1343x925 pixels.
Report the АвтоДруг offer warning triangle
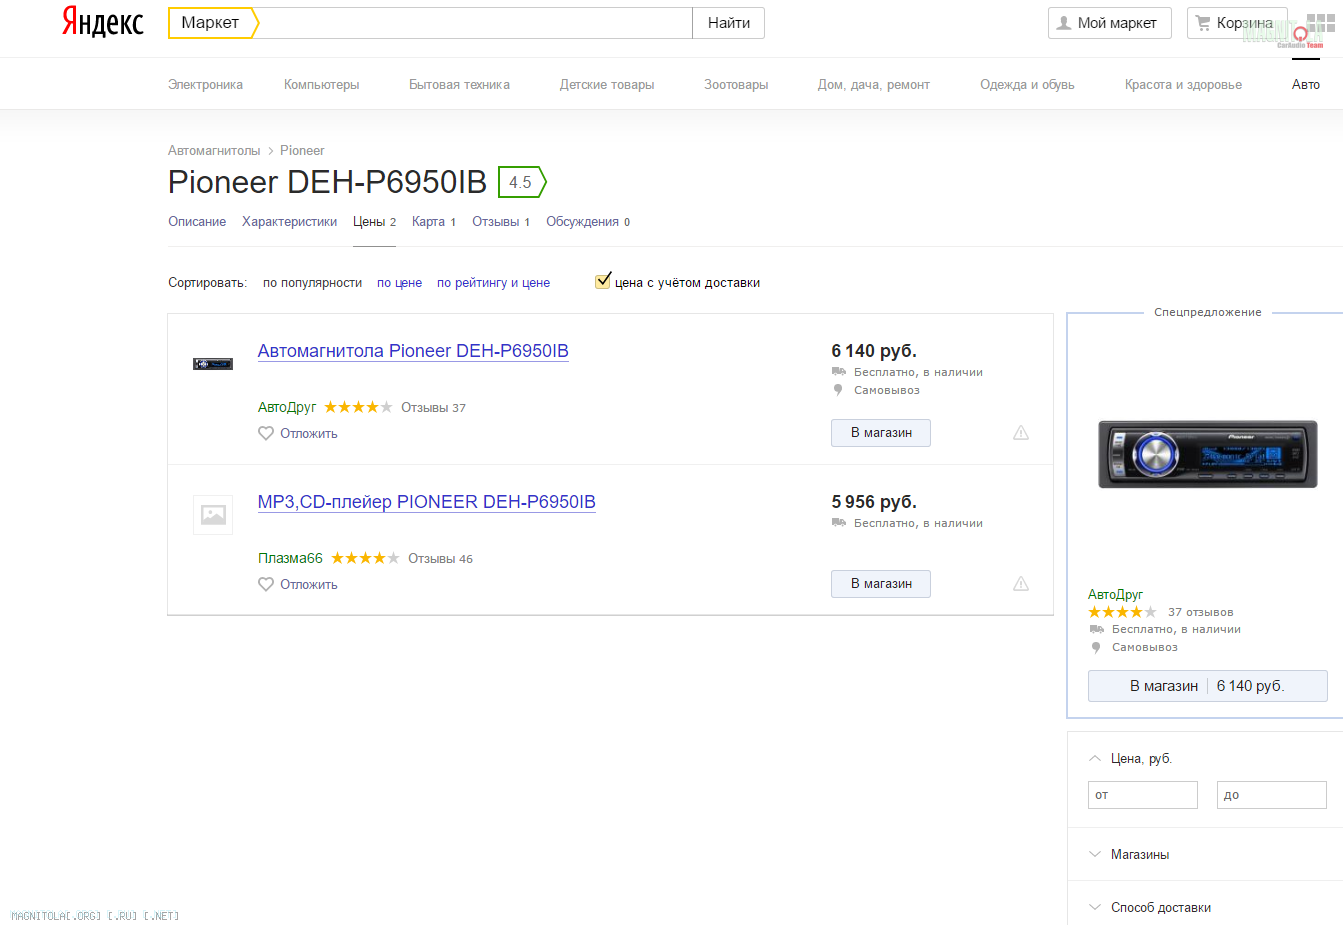1021,433
